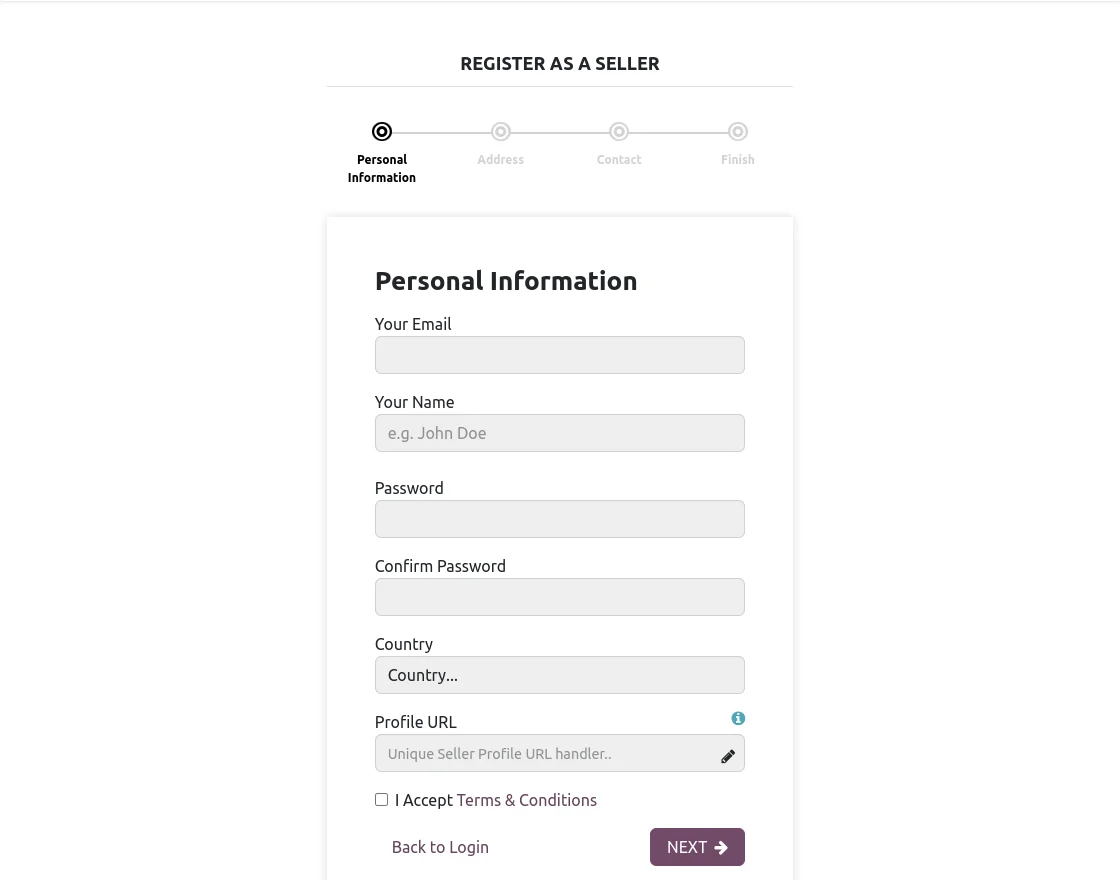Click the Contact step icon

[618, 131]
